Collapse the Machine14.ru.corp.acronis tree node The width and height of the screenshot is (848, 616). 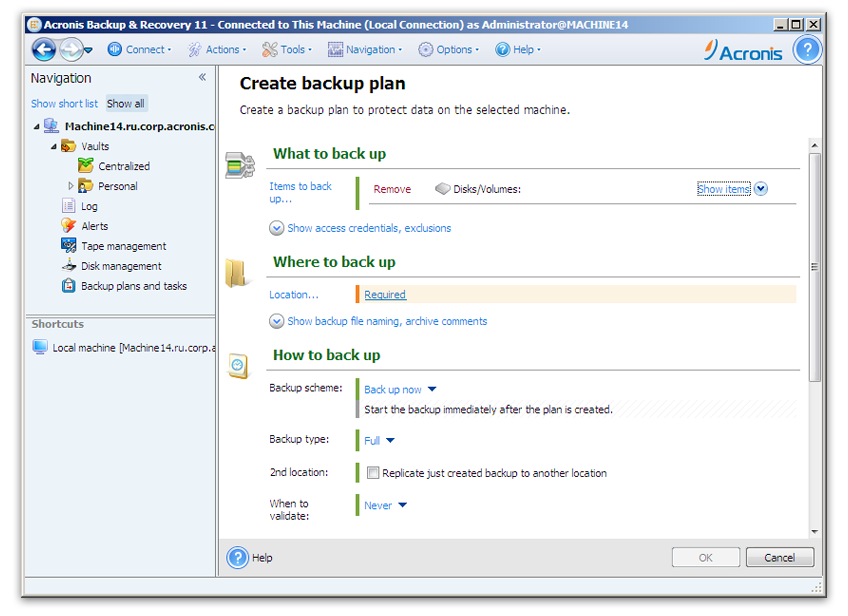(36, 127)
